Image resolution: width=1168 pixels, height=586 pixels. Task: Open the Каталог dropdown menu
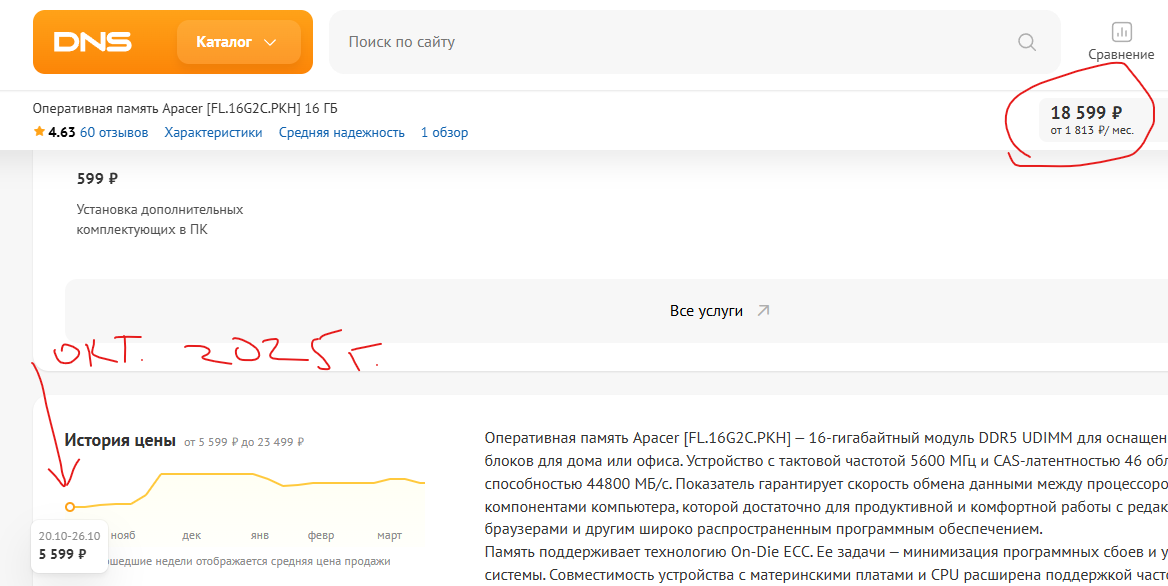(238, 42)
